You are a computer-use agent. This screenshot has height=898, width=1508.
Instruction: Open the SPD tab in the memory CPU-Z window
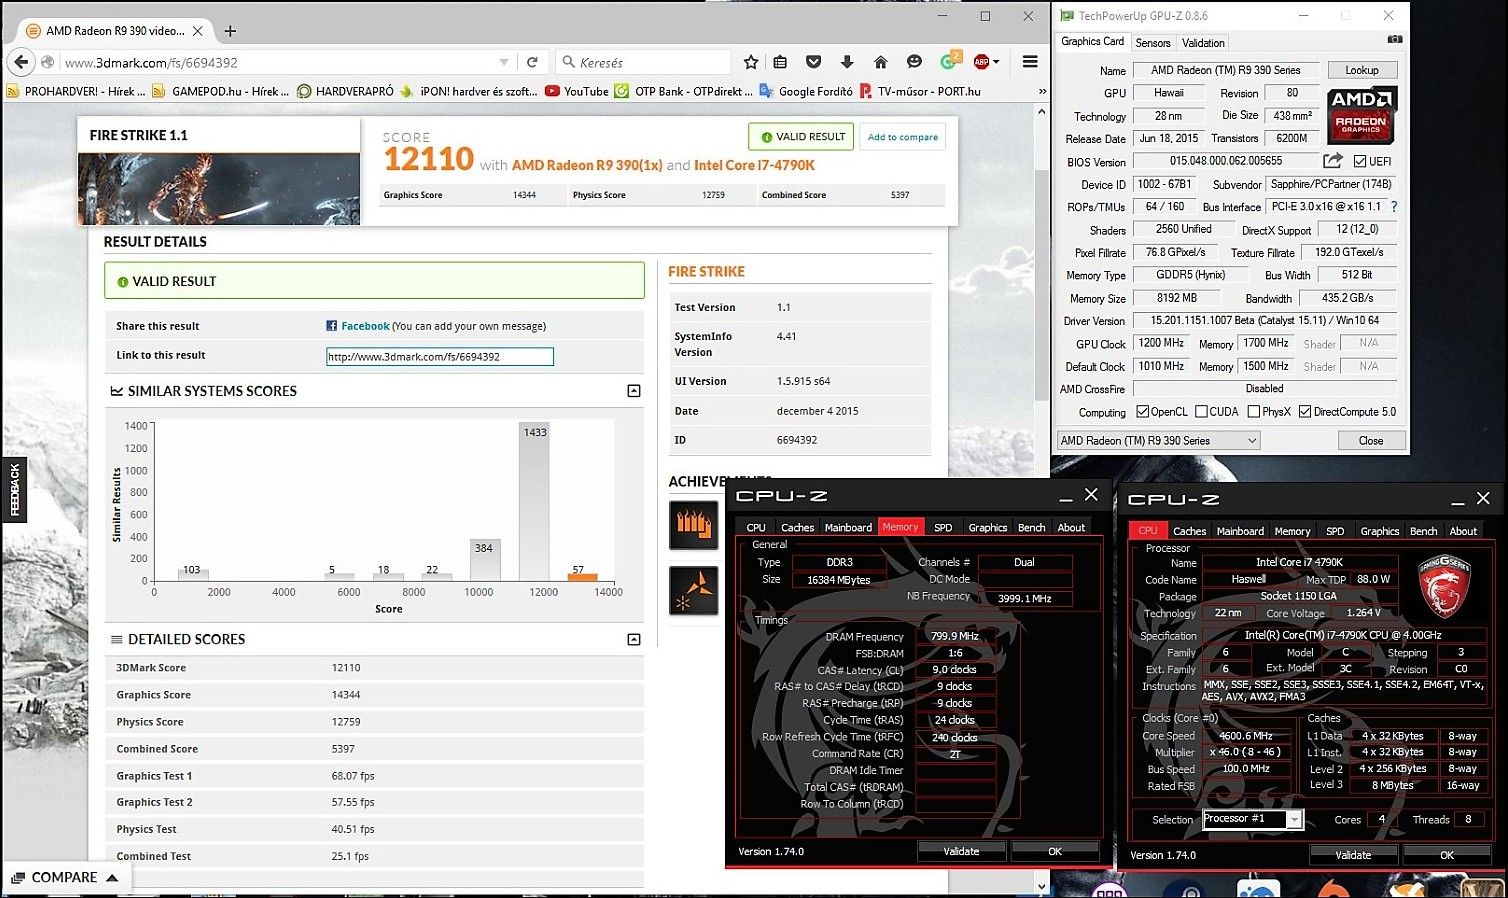943,527
